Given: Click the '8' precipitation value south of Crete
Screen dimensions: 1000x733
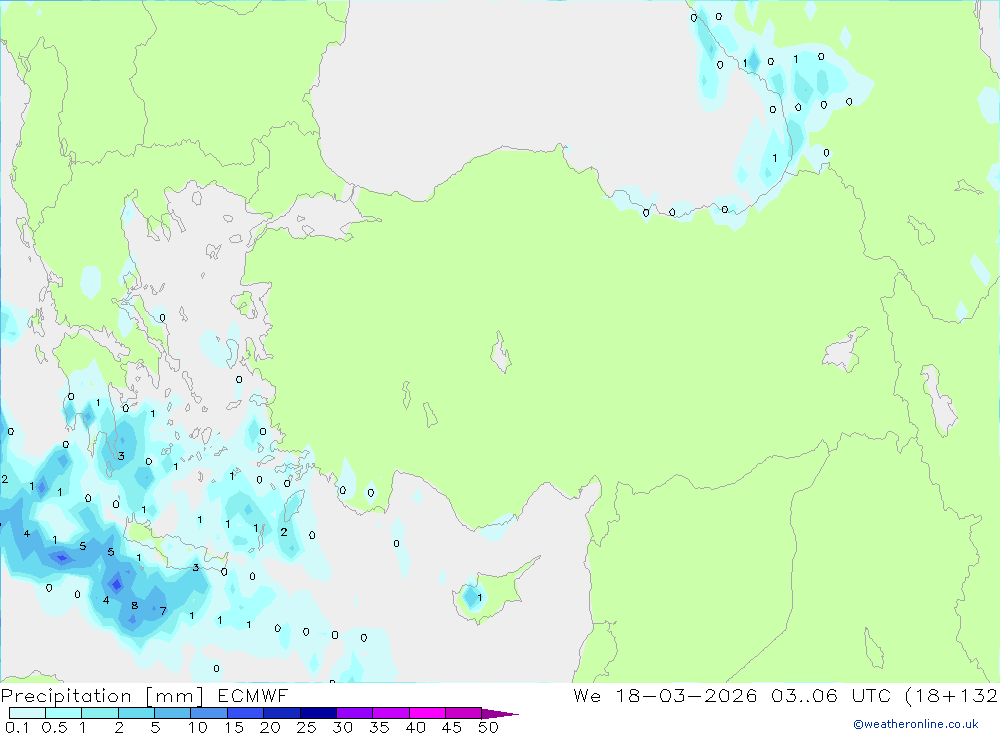Looking at the screenshot, I should pos(134,605).
